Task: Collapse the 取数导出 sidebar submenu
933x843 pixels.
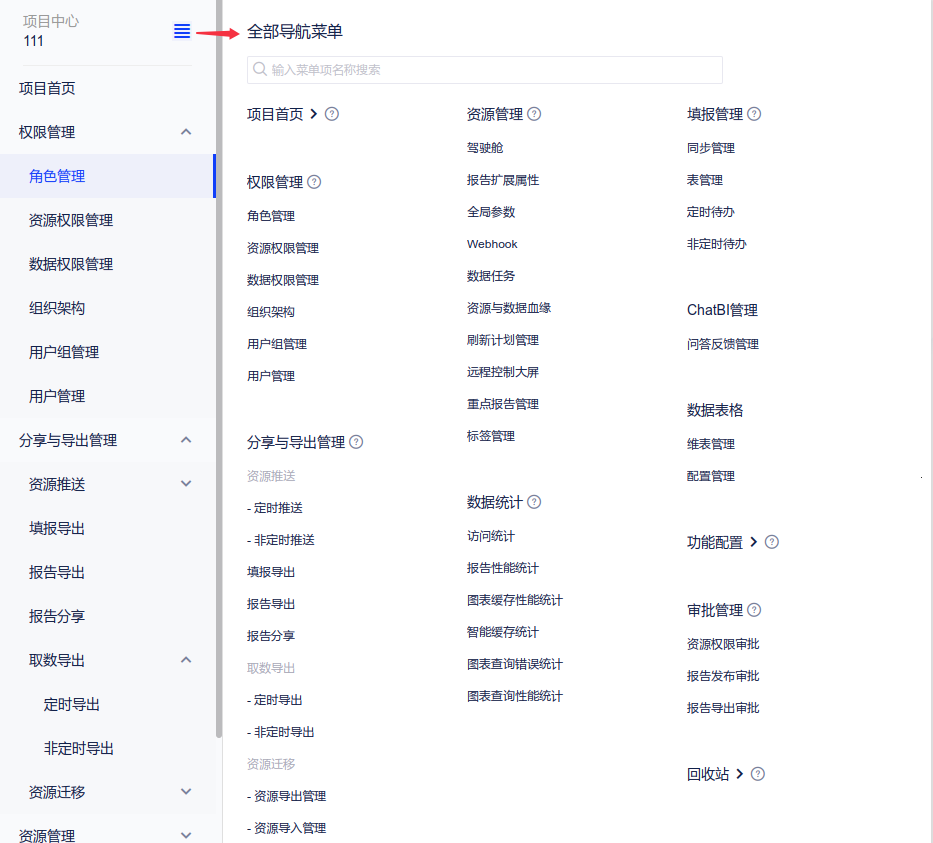Action: coord(186,660)
